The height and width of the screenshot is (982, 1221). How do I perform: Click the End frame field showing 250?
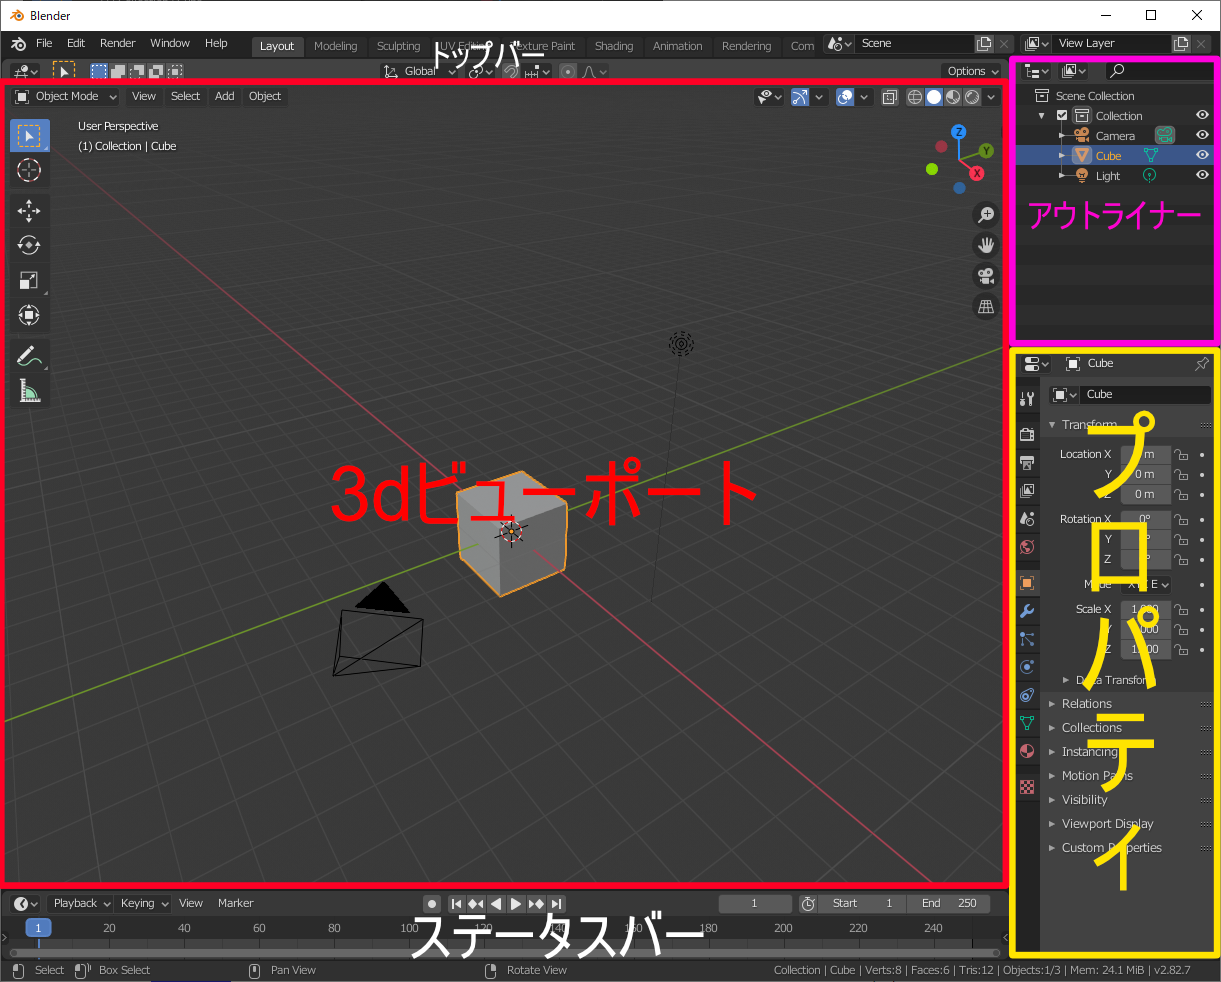948,903
